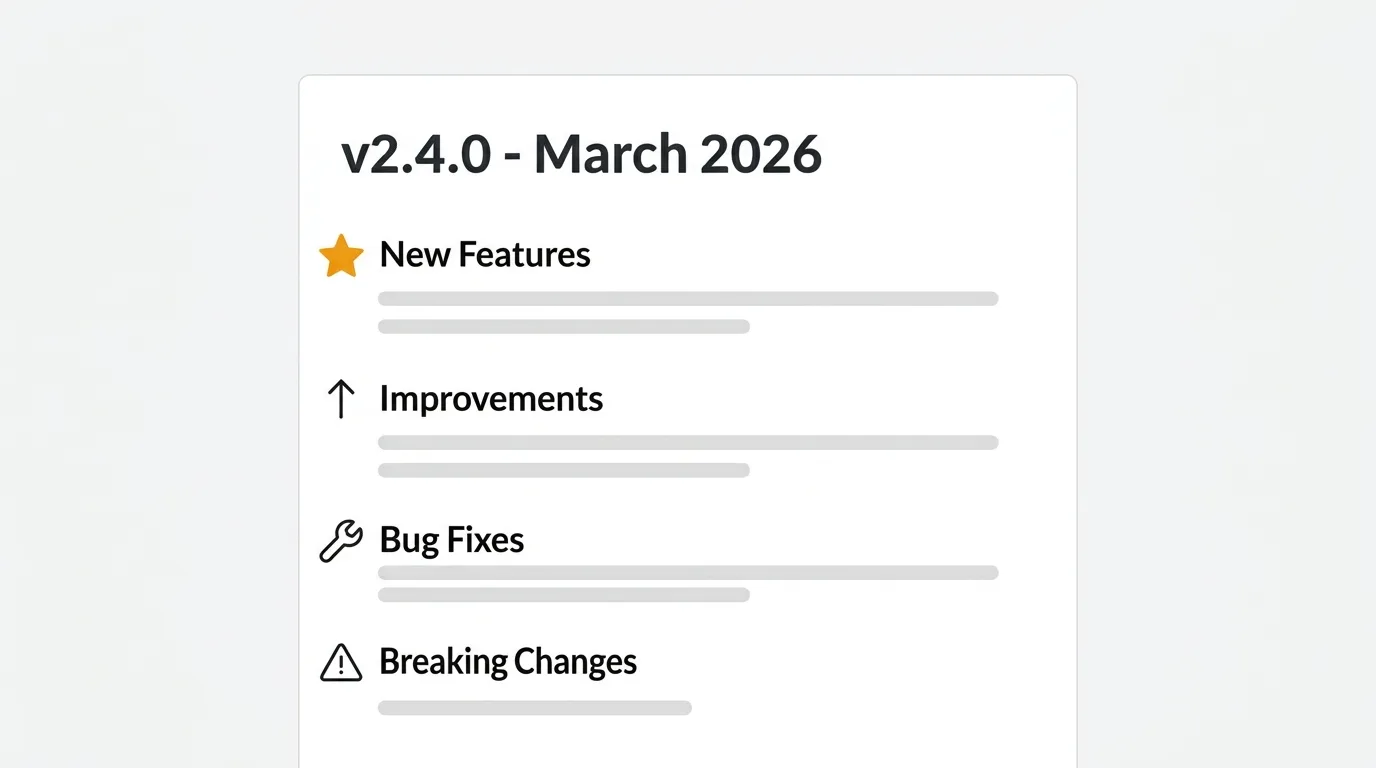The width and height of the screenshot is (1376, 768).
Task: Click the up arrow Improvements icon
Action: coord(341,399)
